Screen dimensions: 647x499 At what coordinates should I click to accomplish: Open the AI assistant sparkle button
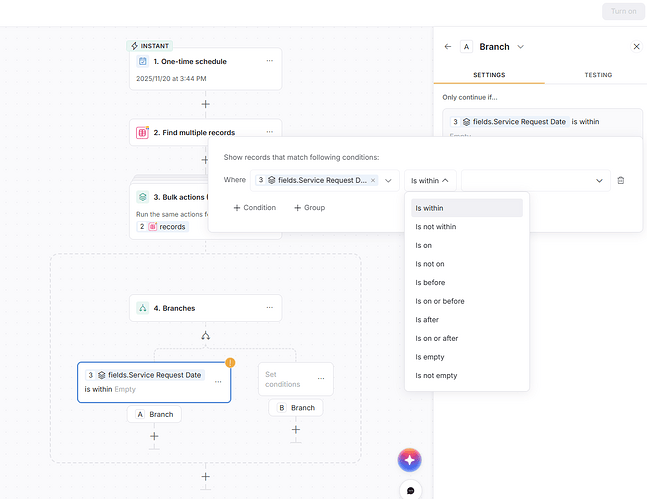coord(410,460)
